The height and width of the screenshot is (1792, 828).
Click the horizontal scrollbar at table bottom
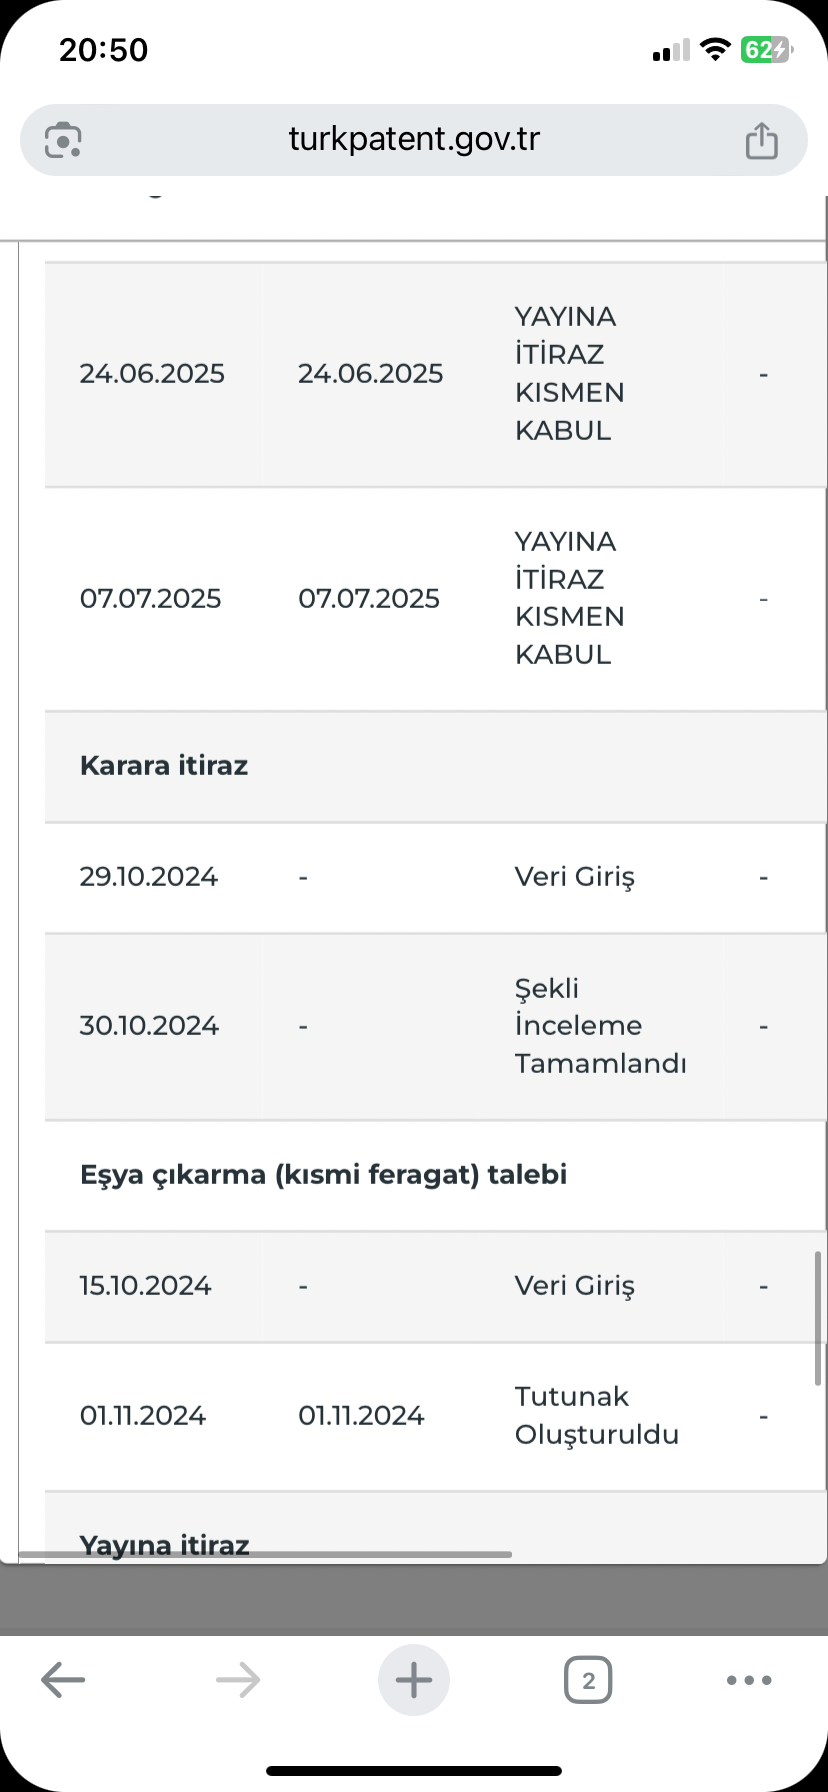[265, 1555]
